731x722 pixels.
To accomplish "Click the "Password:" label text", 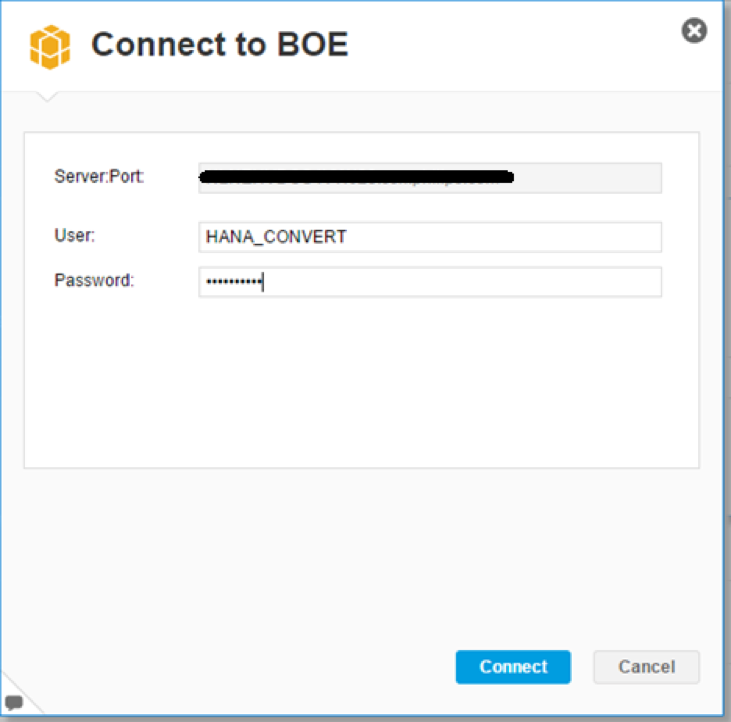I will pos(94,281).
